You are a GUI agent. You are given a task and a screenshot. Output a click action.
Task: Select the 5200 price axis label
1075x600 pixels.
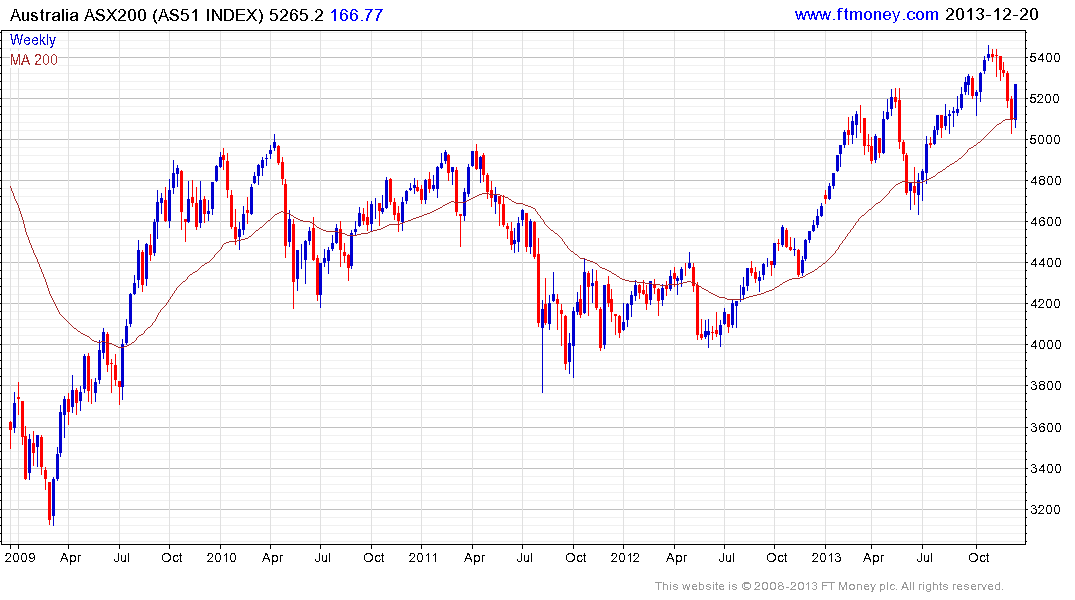coord(1045,99)
